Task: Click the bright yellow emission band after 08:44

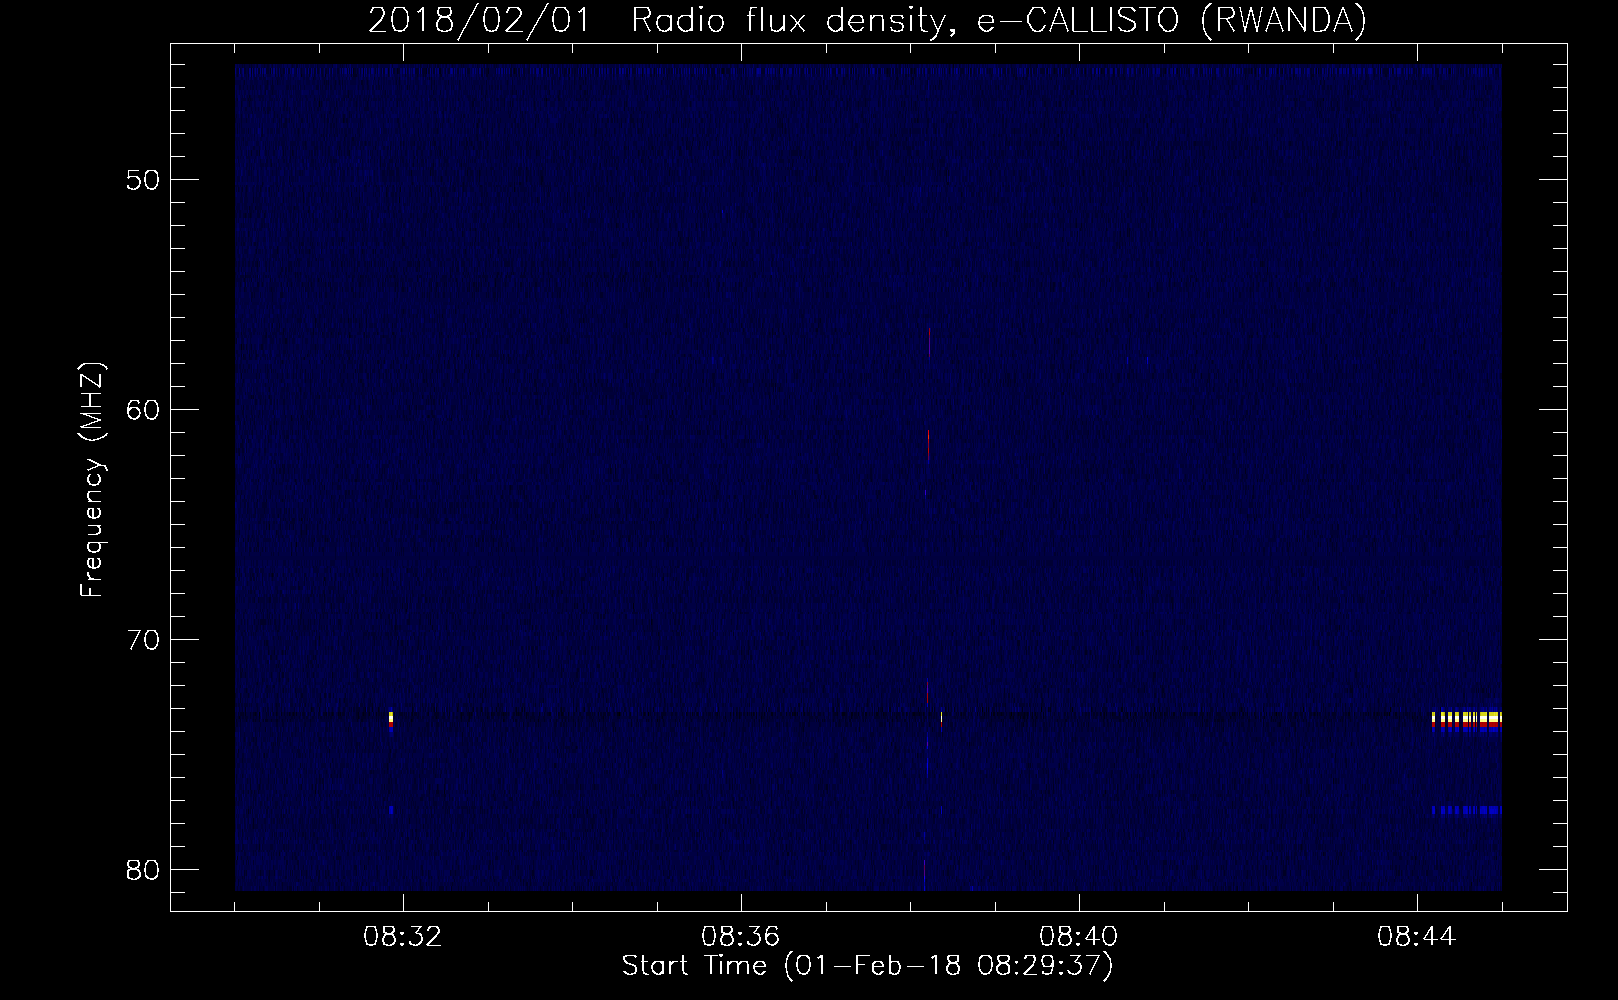Action: point(1467,720)
